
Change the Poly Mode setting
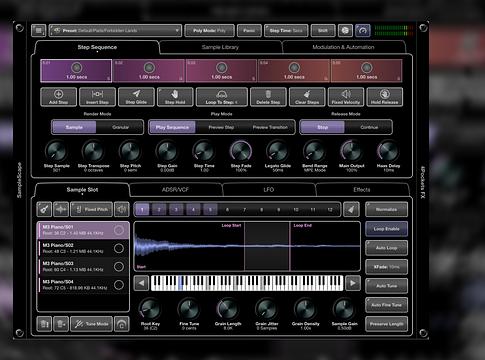click(x=209, y=31)
